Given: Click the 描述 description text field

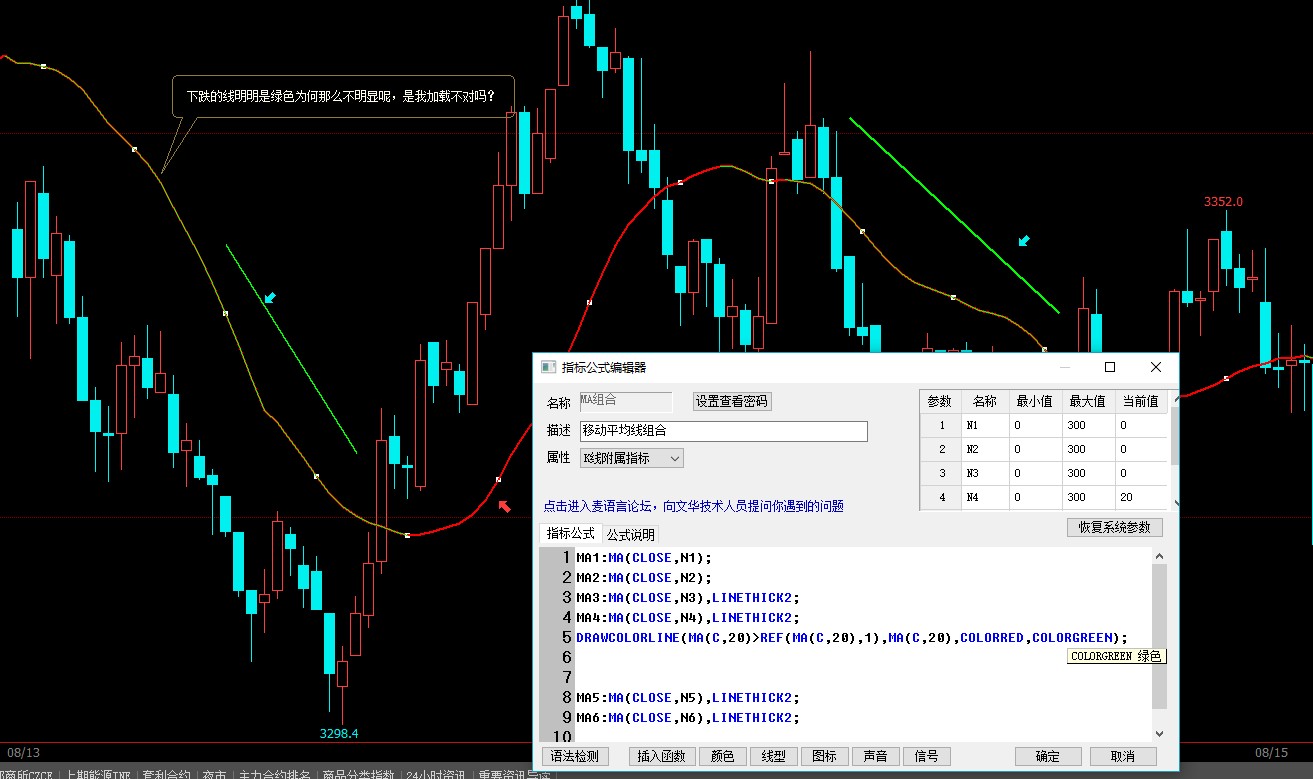Looking at the screenshot, I should point(723,431).
